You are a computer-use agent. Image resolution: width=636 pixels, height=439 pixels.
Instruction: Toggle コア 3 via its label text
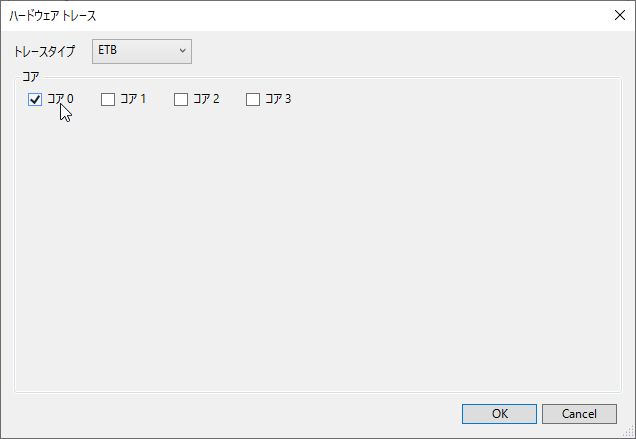pos(278,99)
